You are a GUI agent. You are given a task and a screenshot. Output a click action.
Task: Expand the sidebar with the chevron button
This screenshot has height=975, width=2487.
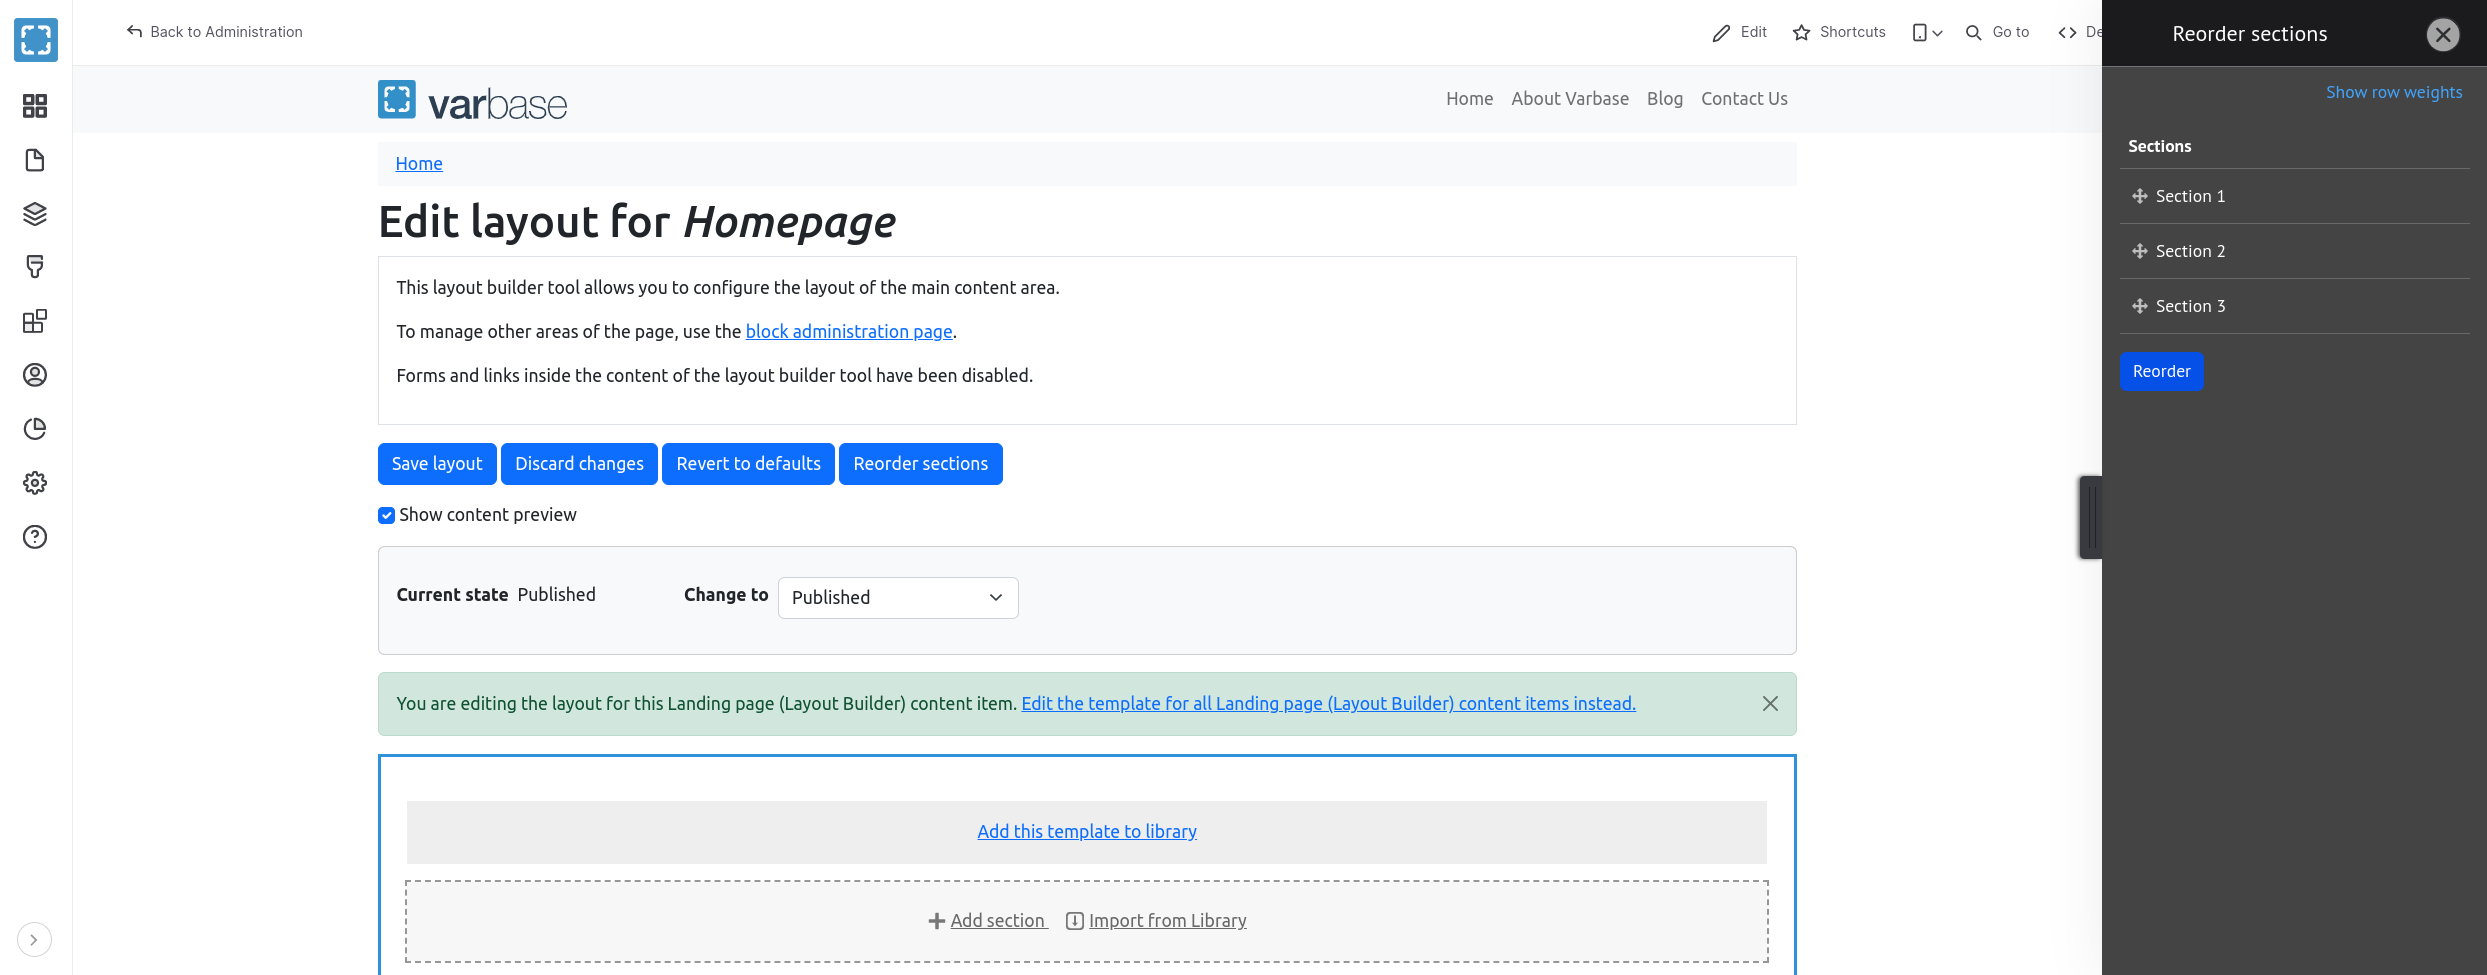pos(34,940)
